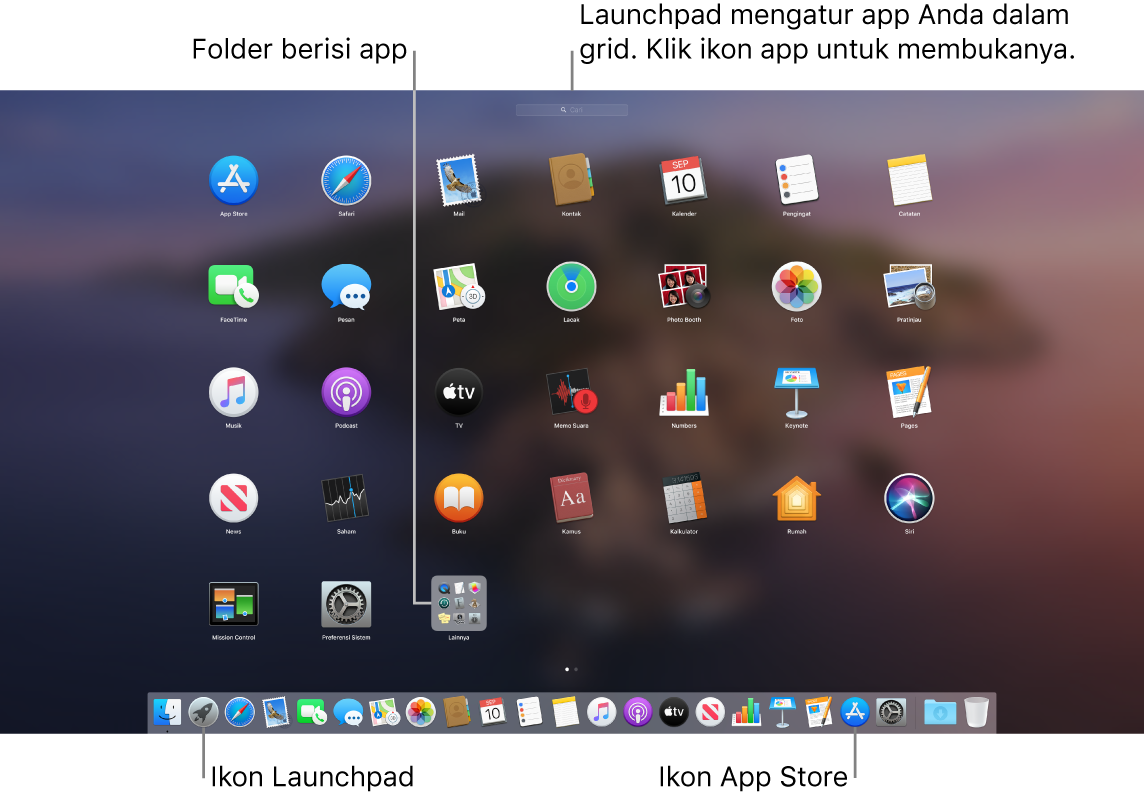This screenshot has height=798, width=1144.
Task: Switch to the second Launchpad page dot
Action: pyautogui.click(x=578, y=671)
